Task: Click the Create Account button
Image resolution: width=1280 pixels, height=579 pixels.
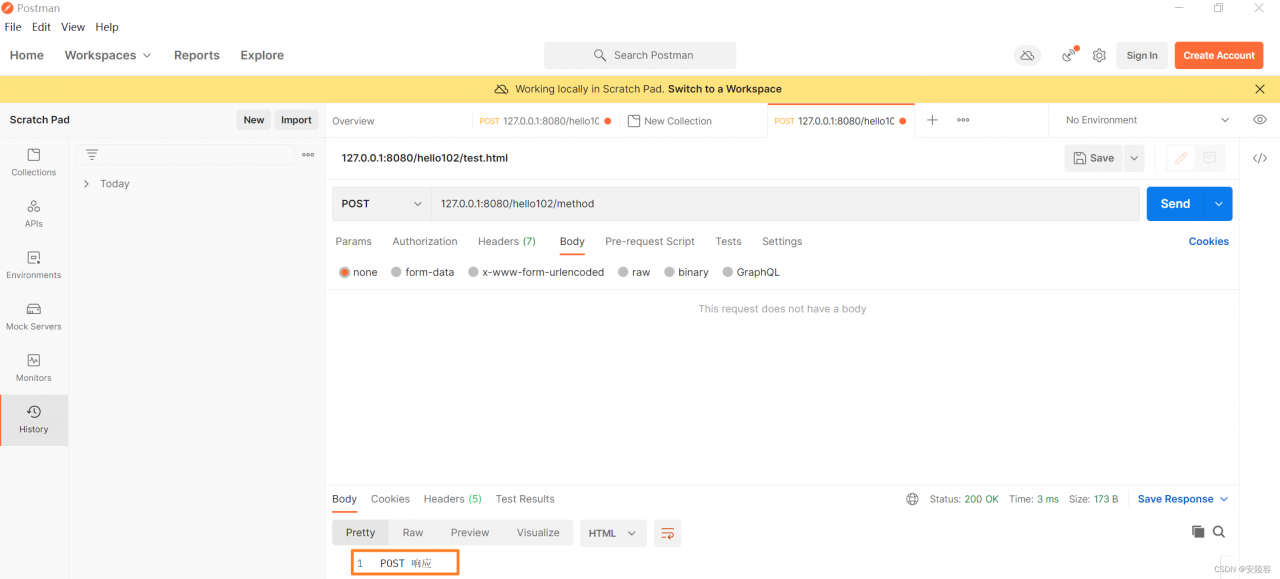Action: click(1219, 56)
